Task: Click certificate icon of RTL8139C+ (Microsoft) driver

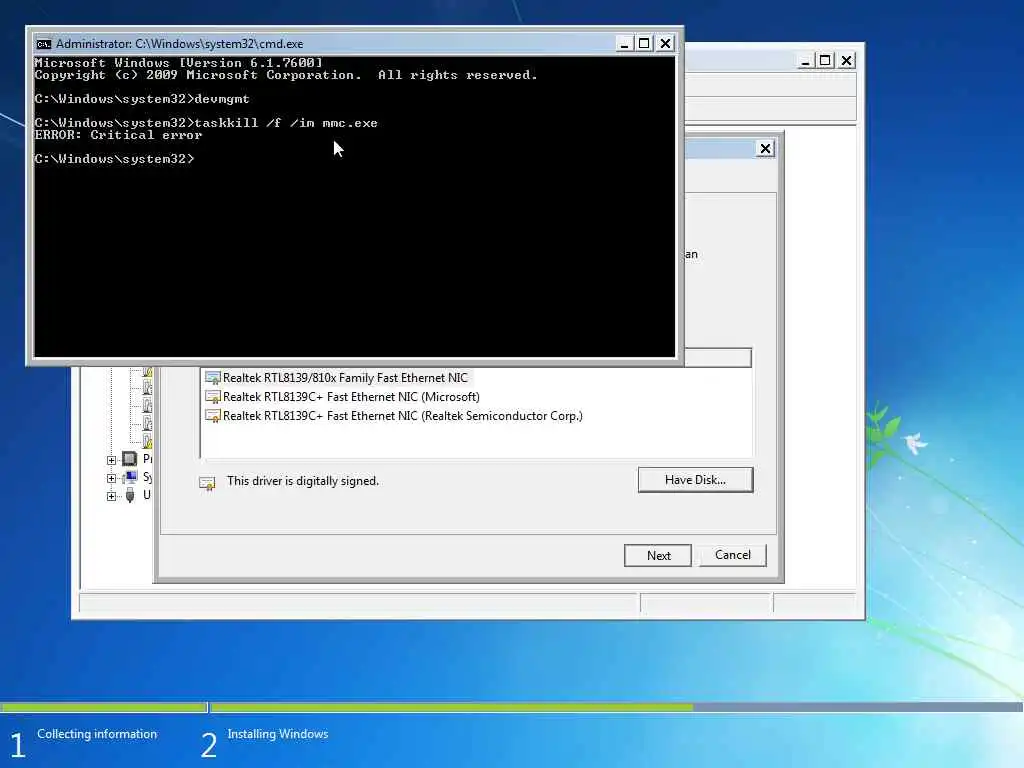Action: [x=212, y=396]
